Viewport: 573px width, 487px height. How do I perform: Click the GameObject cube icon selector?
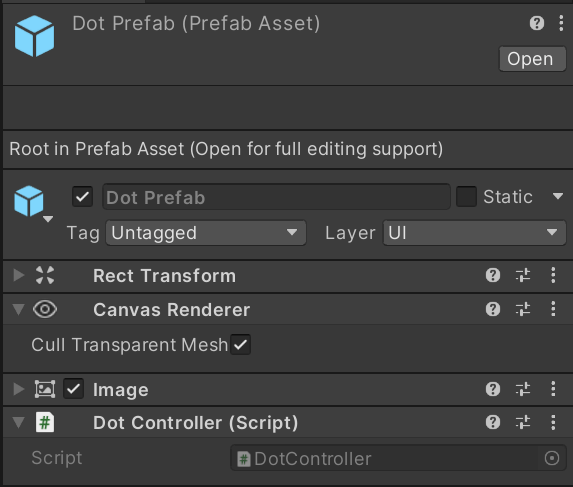[x=33, y=203]
